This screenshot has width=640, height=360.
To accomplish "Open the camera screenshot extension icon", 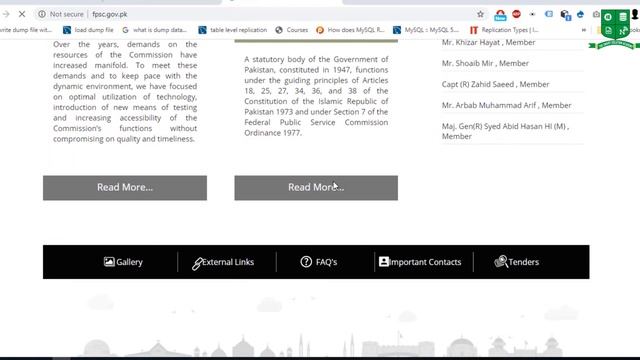I will (x=596, y=14).
